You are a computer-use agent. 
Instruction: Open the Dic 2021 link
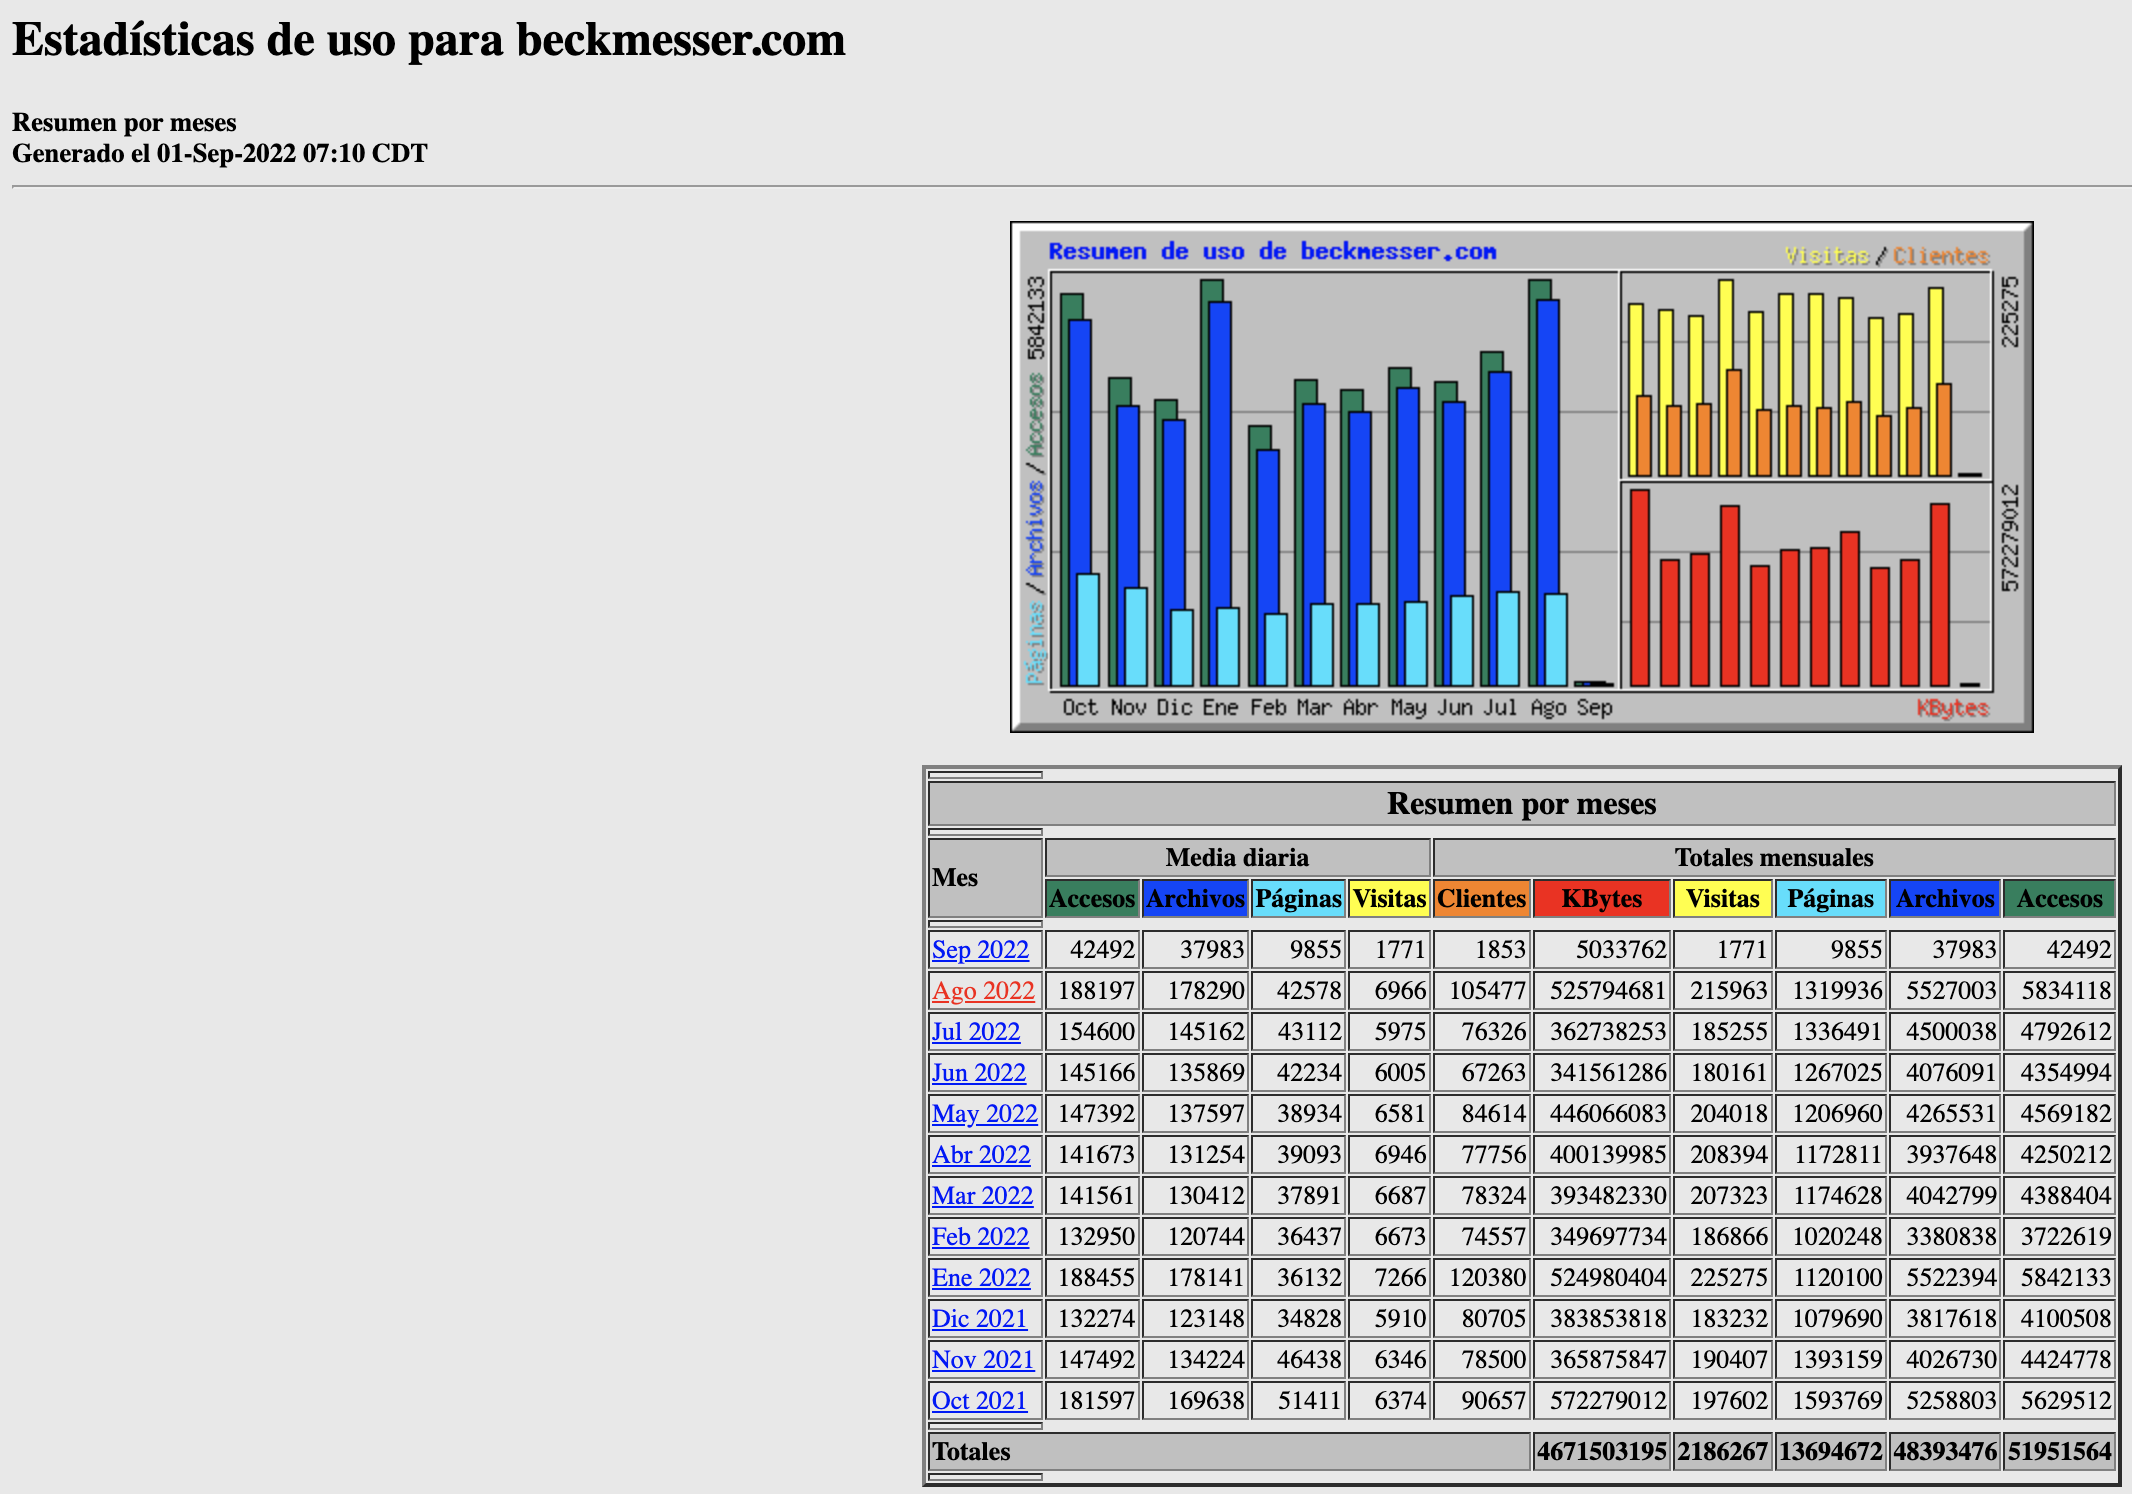(x=979, y=1319)
